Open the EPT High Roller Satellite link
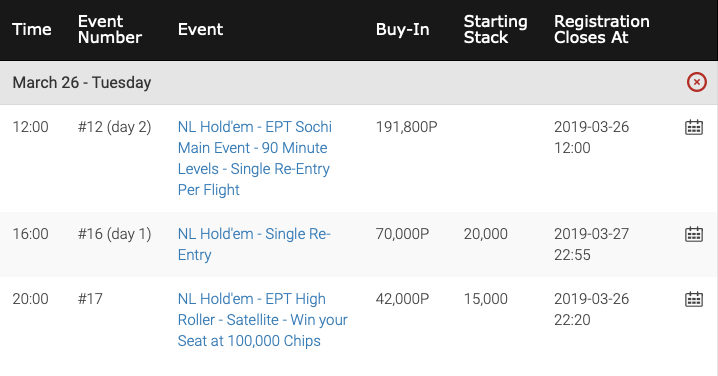The image size is (718, 376). pos(263,320)
